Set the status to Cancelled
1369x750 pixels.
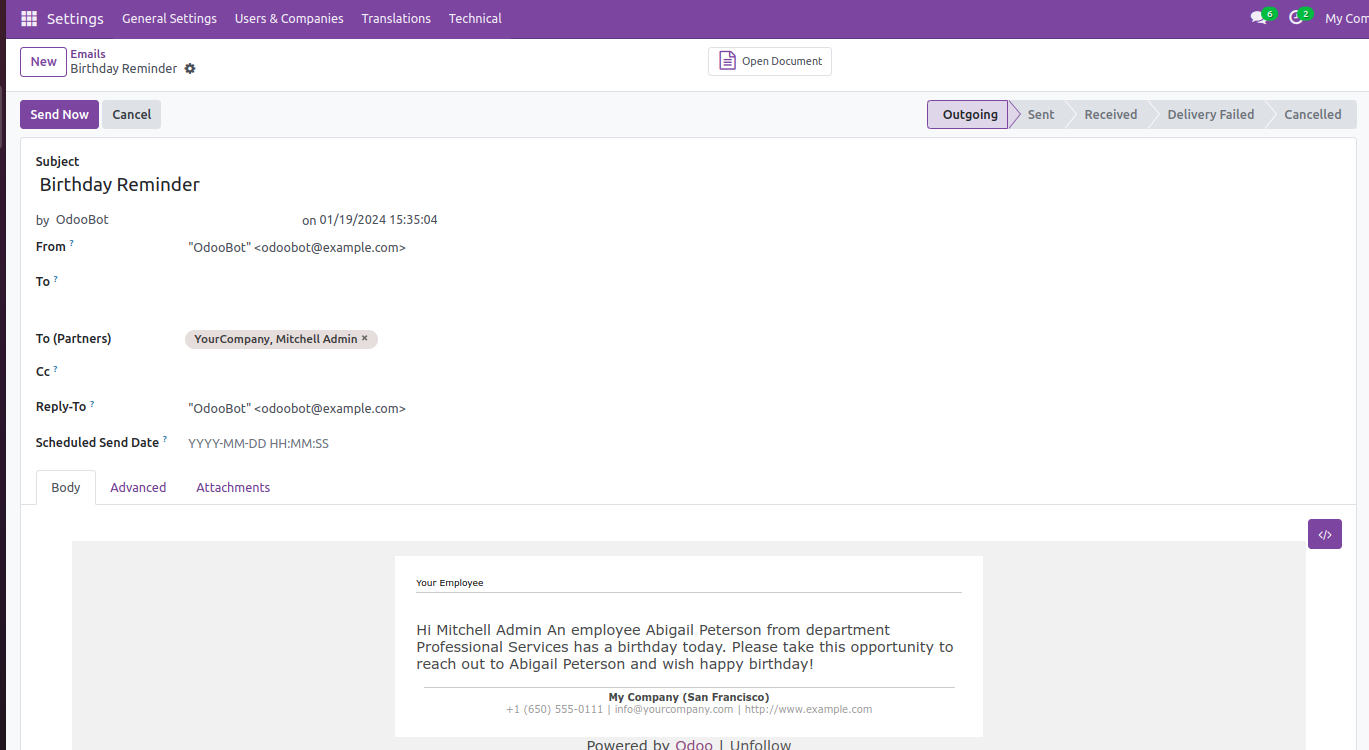[x=1312, y=115]
